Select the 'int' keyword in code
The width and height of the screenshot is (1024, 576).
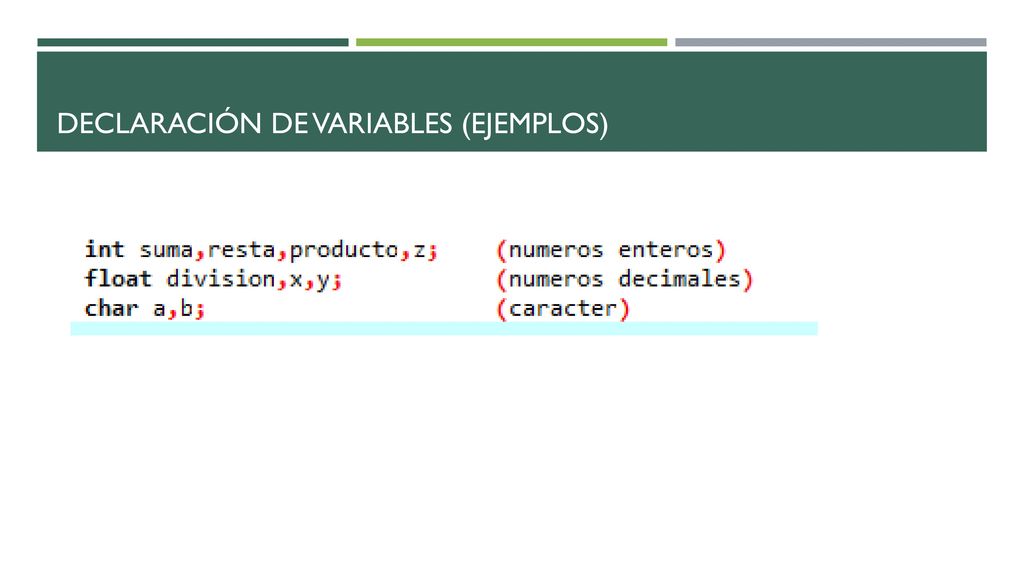pos(104,249)
